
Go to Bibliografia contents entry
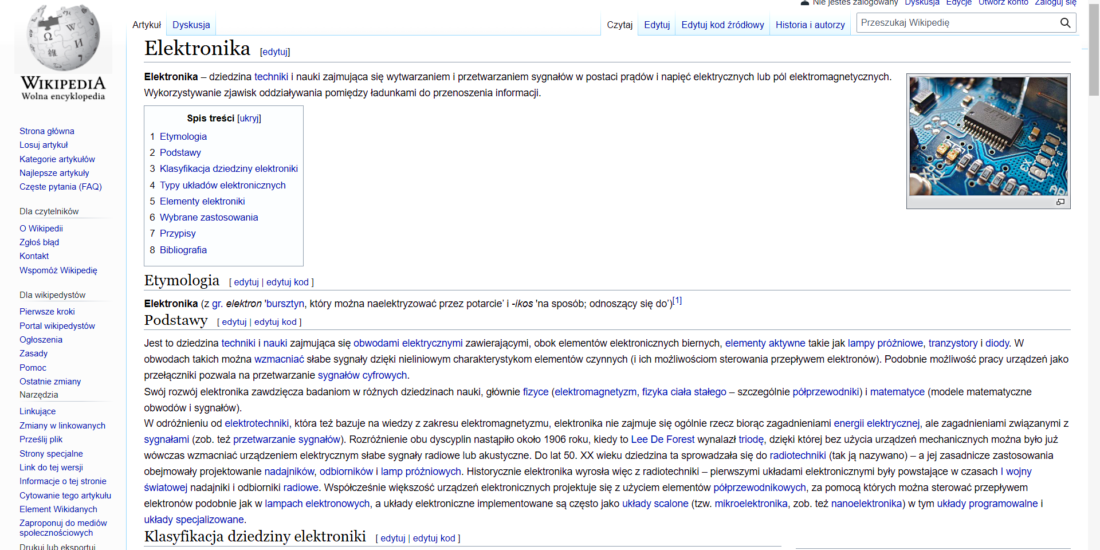pyautogui.click(x=183, y=250)
